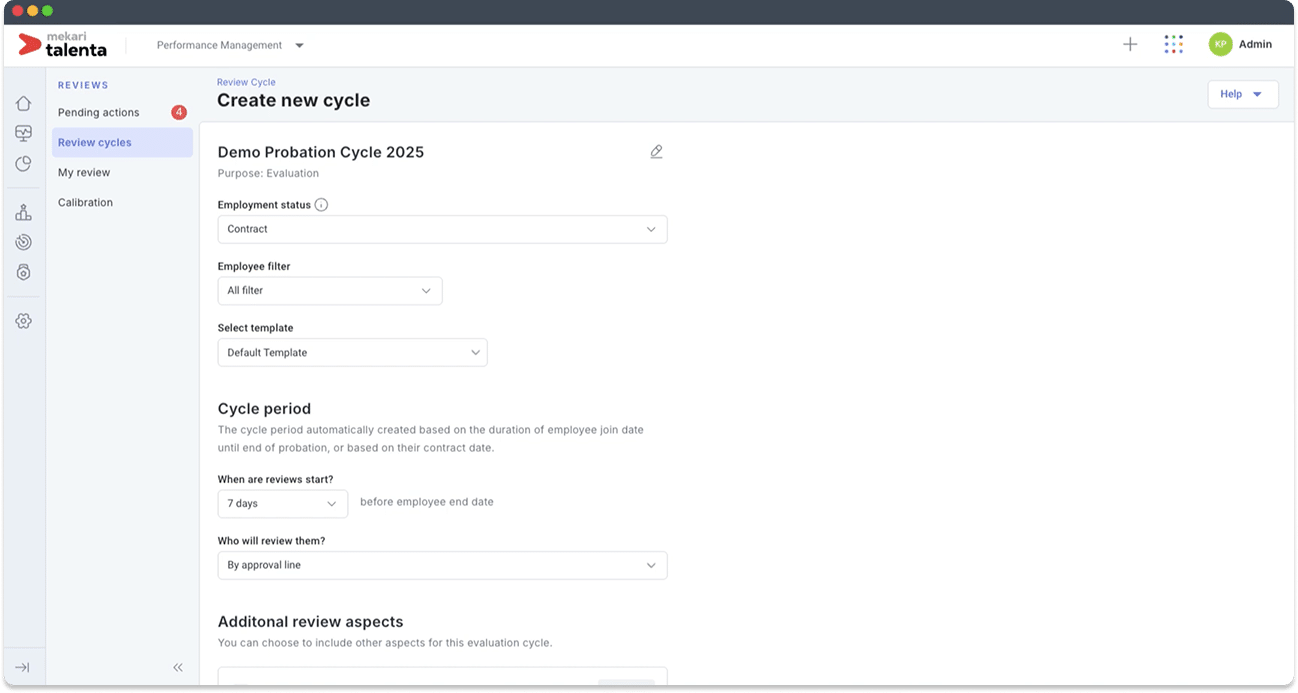Image resolution: width=1298 pixels, height=693 pixels.
Task: Go to Pending actions
Action: click(x=99, y=113)
